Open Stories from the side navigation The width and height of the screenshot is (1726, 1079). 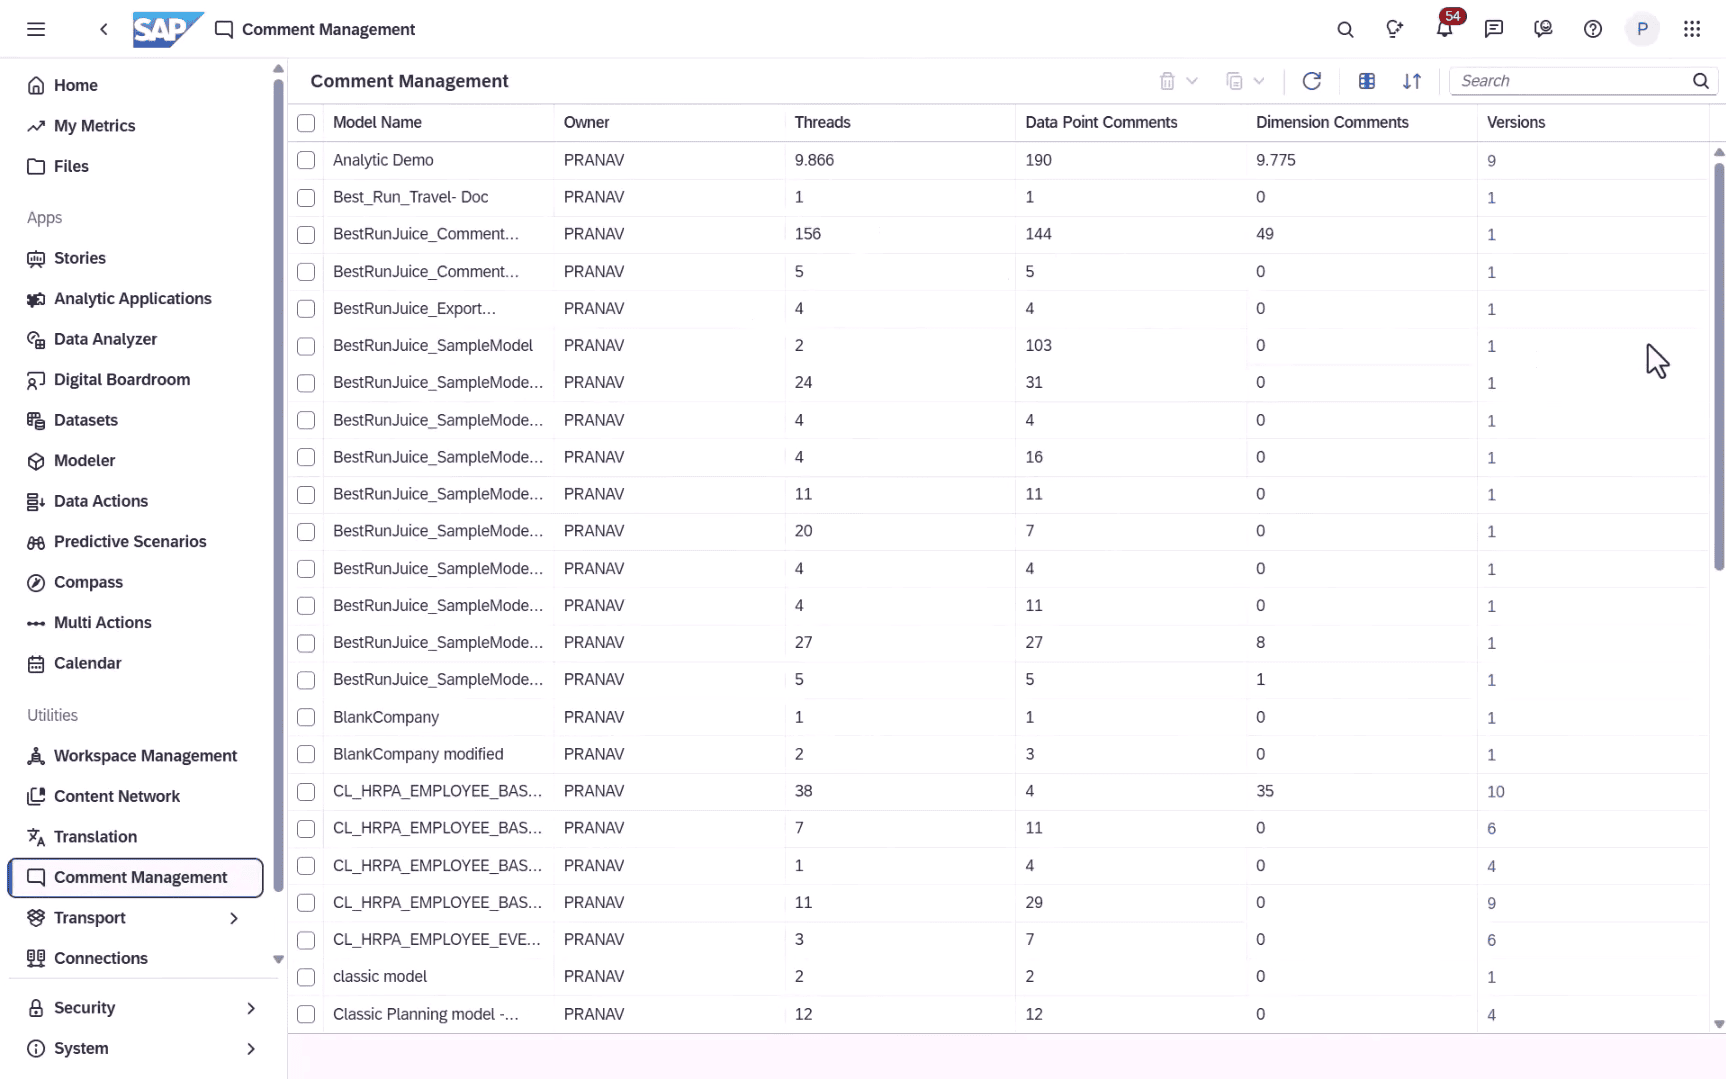click(x=79, y=258)
